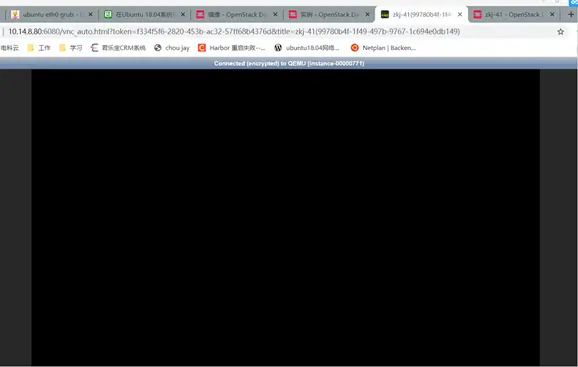Open a new browser tab with plus

tap(571, 14)
